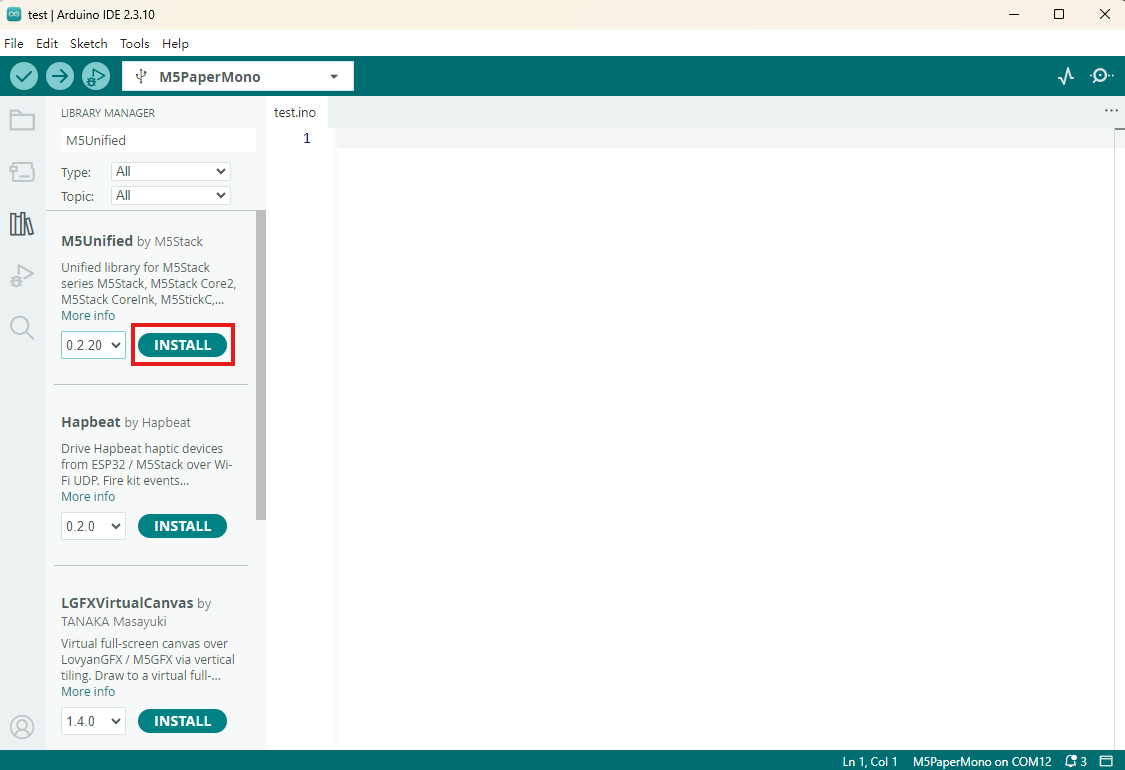Open LGFXVirtualCanvas version 1.4.0 dropdown
This screenshot has width=1125, height=770.
coord(93,721)
